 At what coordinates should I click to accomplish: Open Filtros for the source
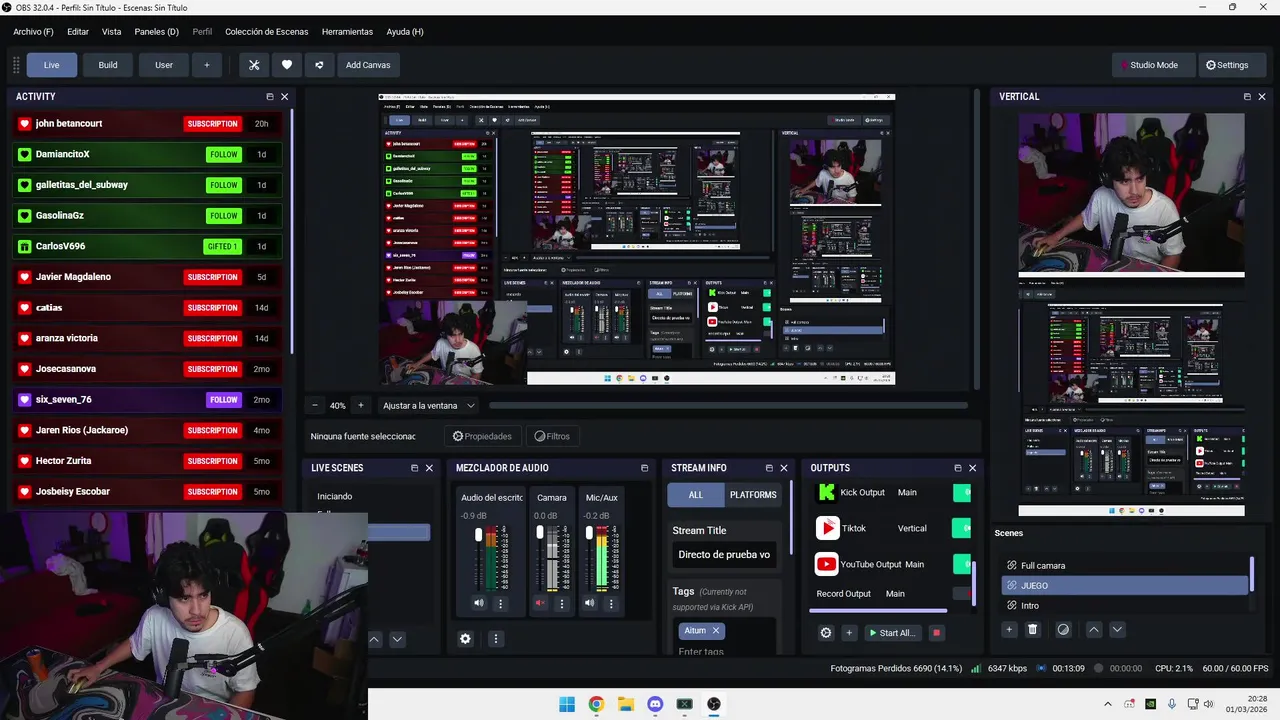tap(552, 436)
